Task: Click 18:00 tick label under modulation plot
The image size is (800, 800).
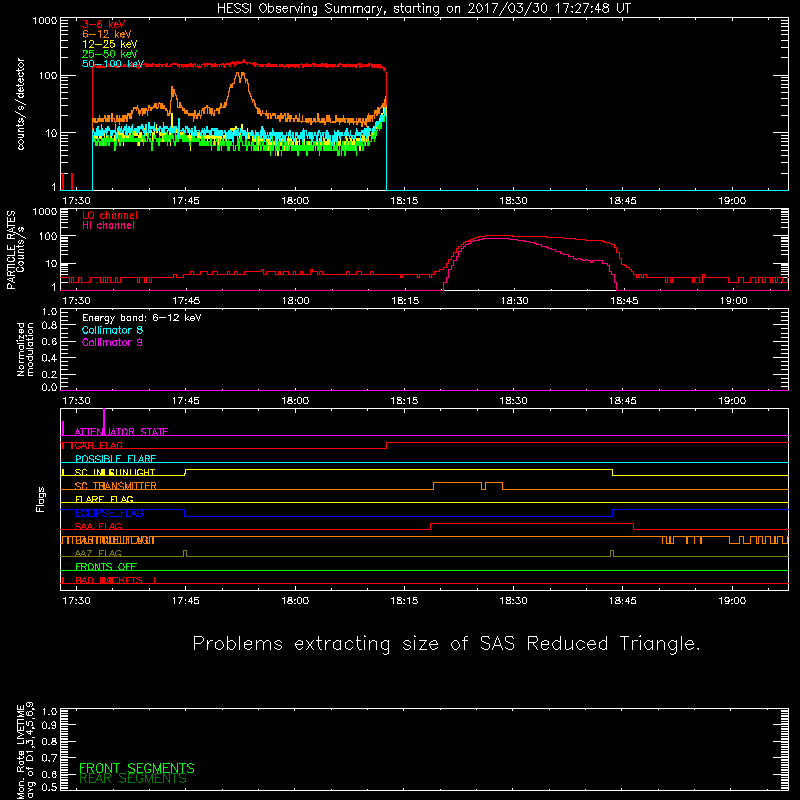Action: tap(295, 401)
